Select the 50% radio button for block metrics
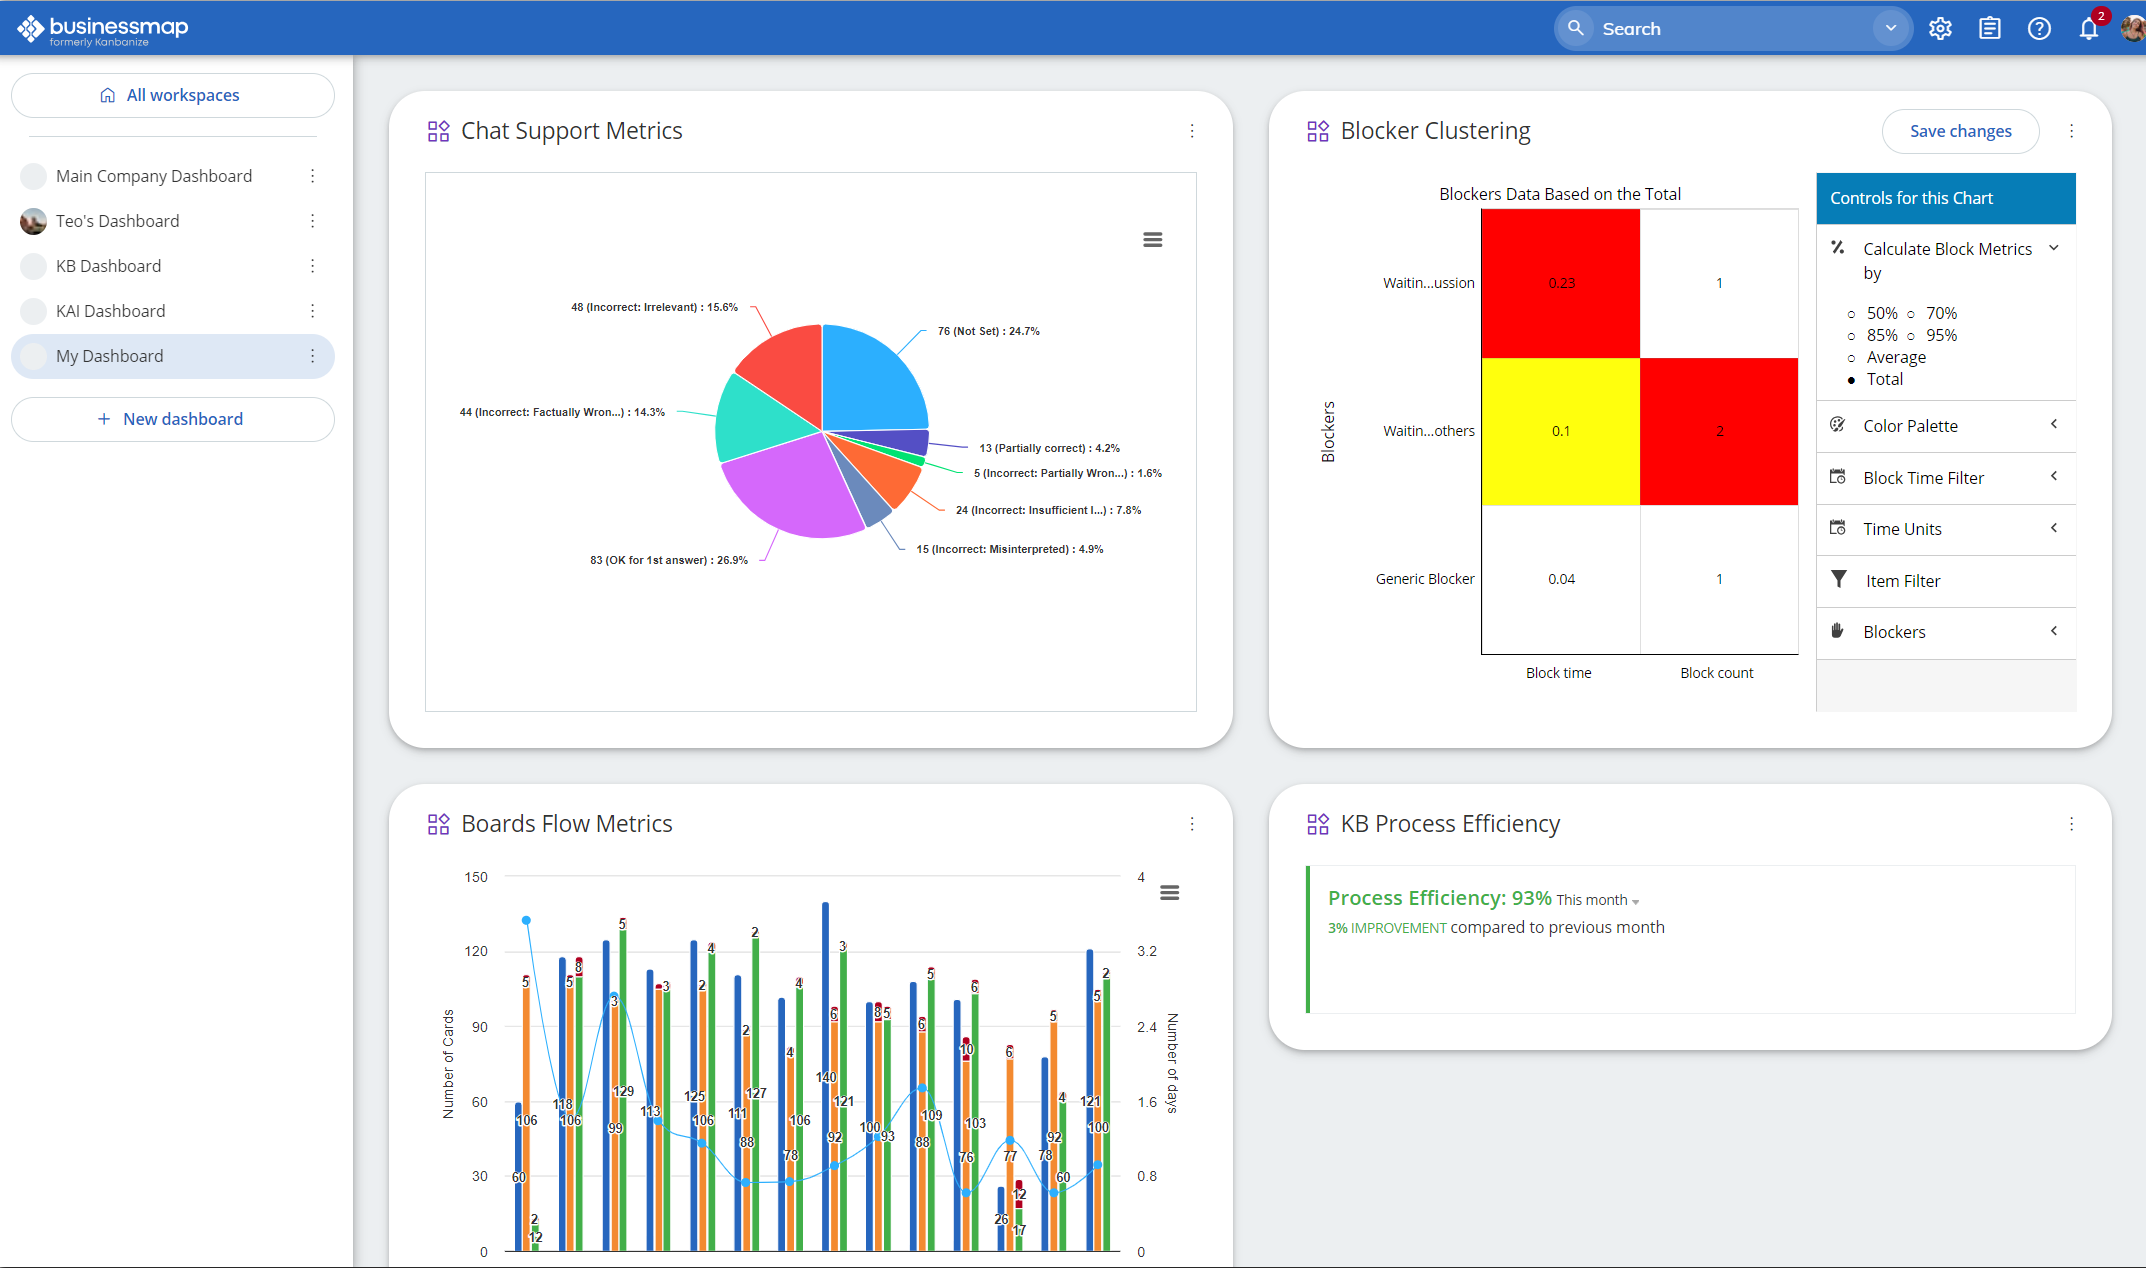Viewport: 2146px width, 1268px height. click(1852, 312)
